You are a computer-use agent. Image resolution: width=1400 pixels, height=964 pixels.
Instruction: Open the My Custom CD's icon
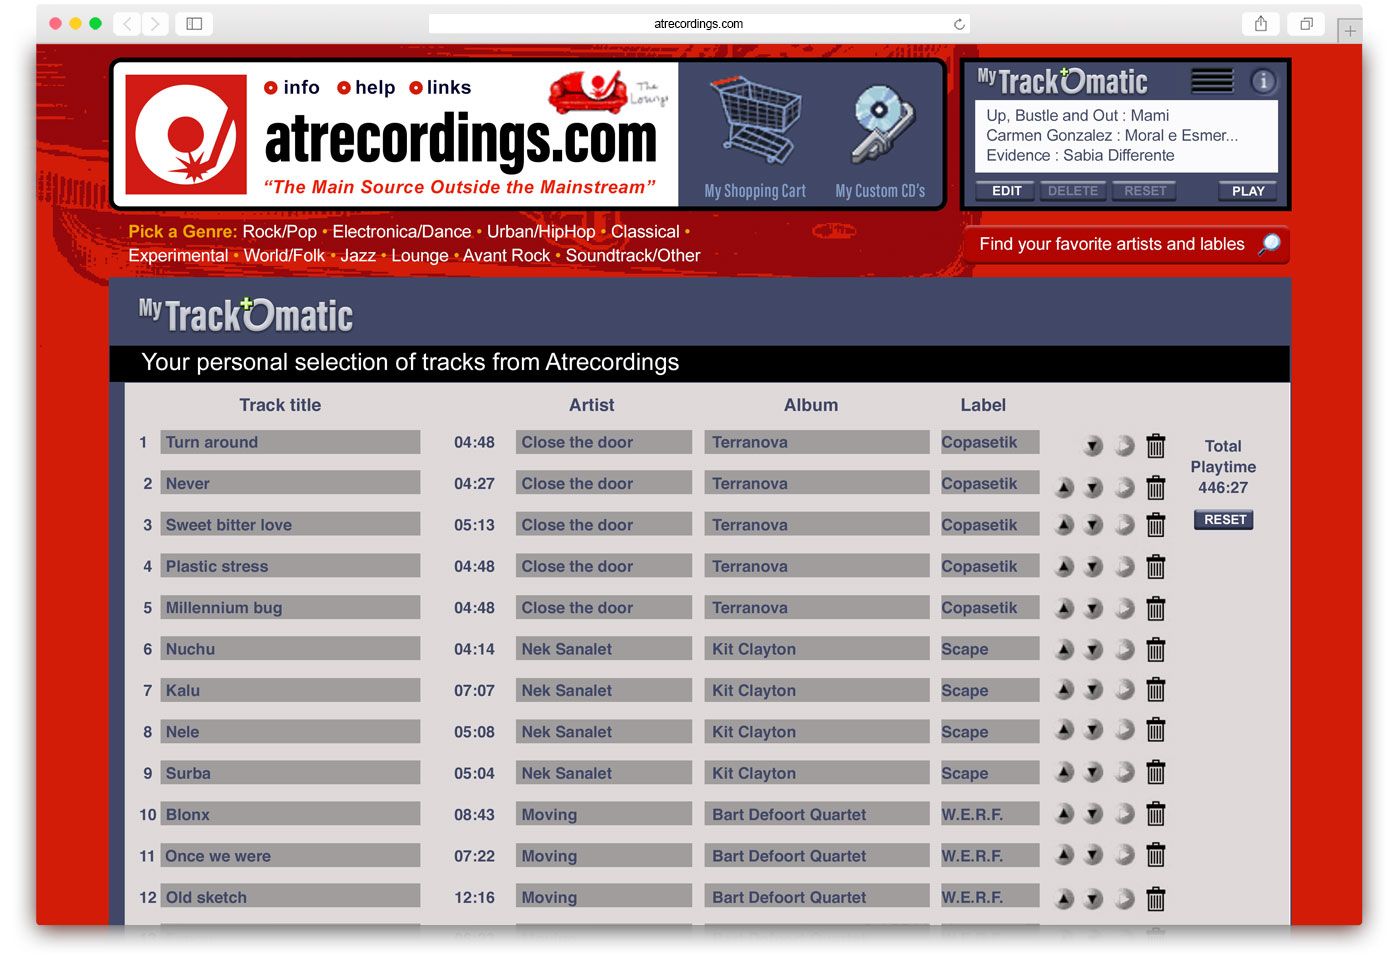point(881,123)
